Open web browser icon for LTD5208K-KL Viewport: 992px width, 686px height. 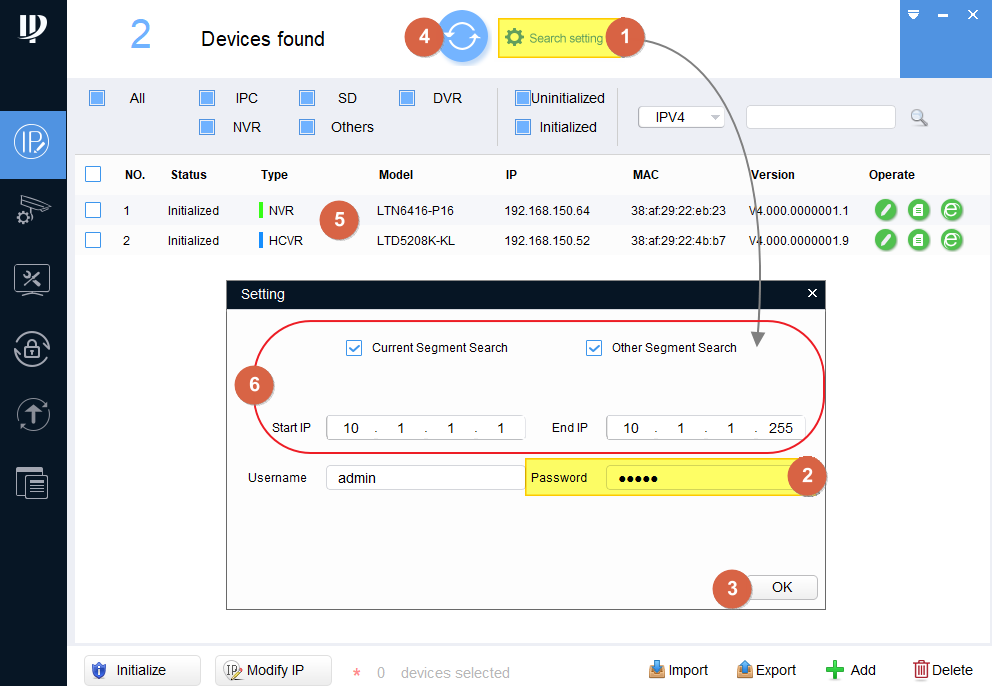952,240
